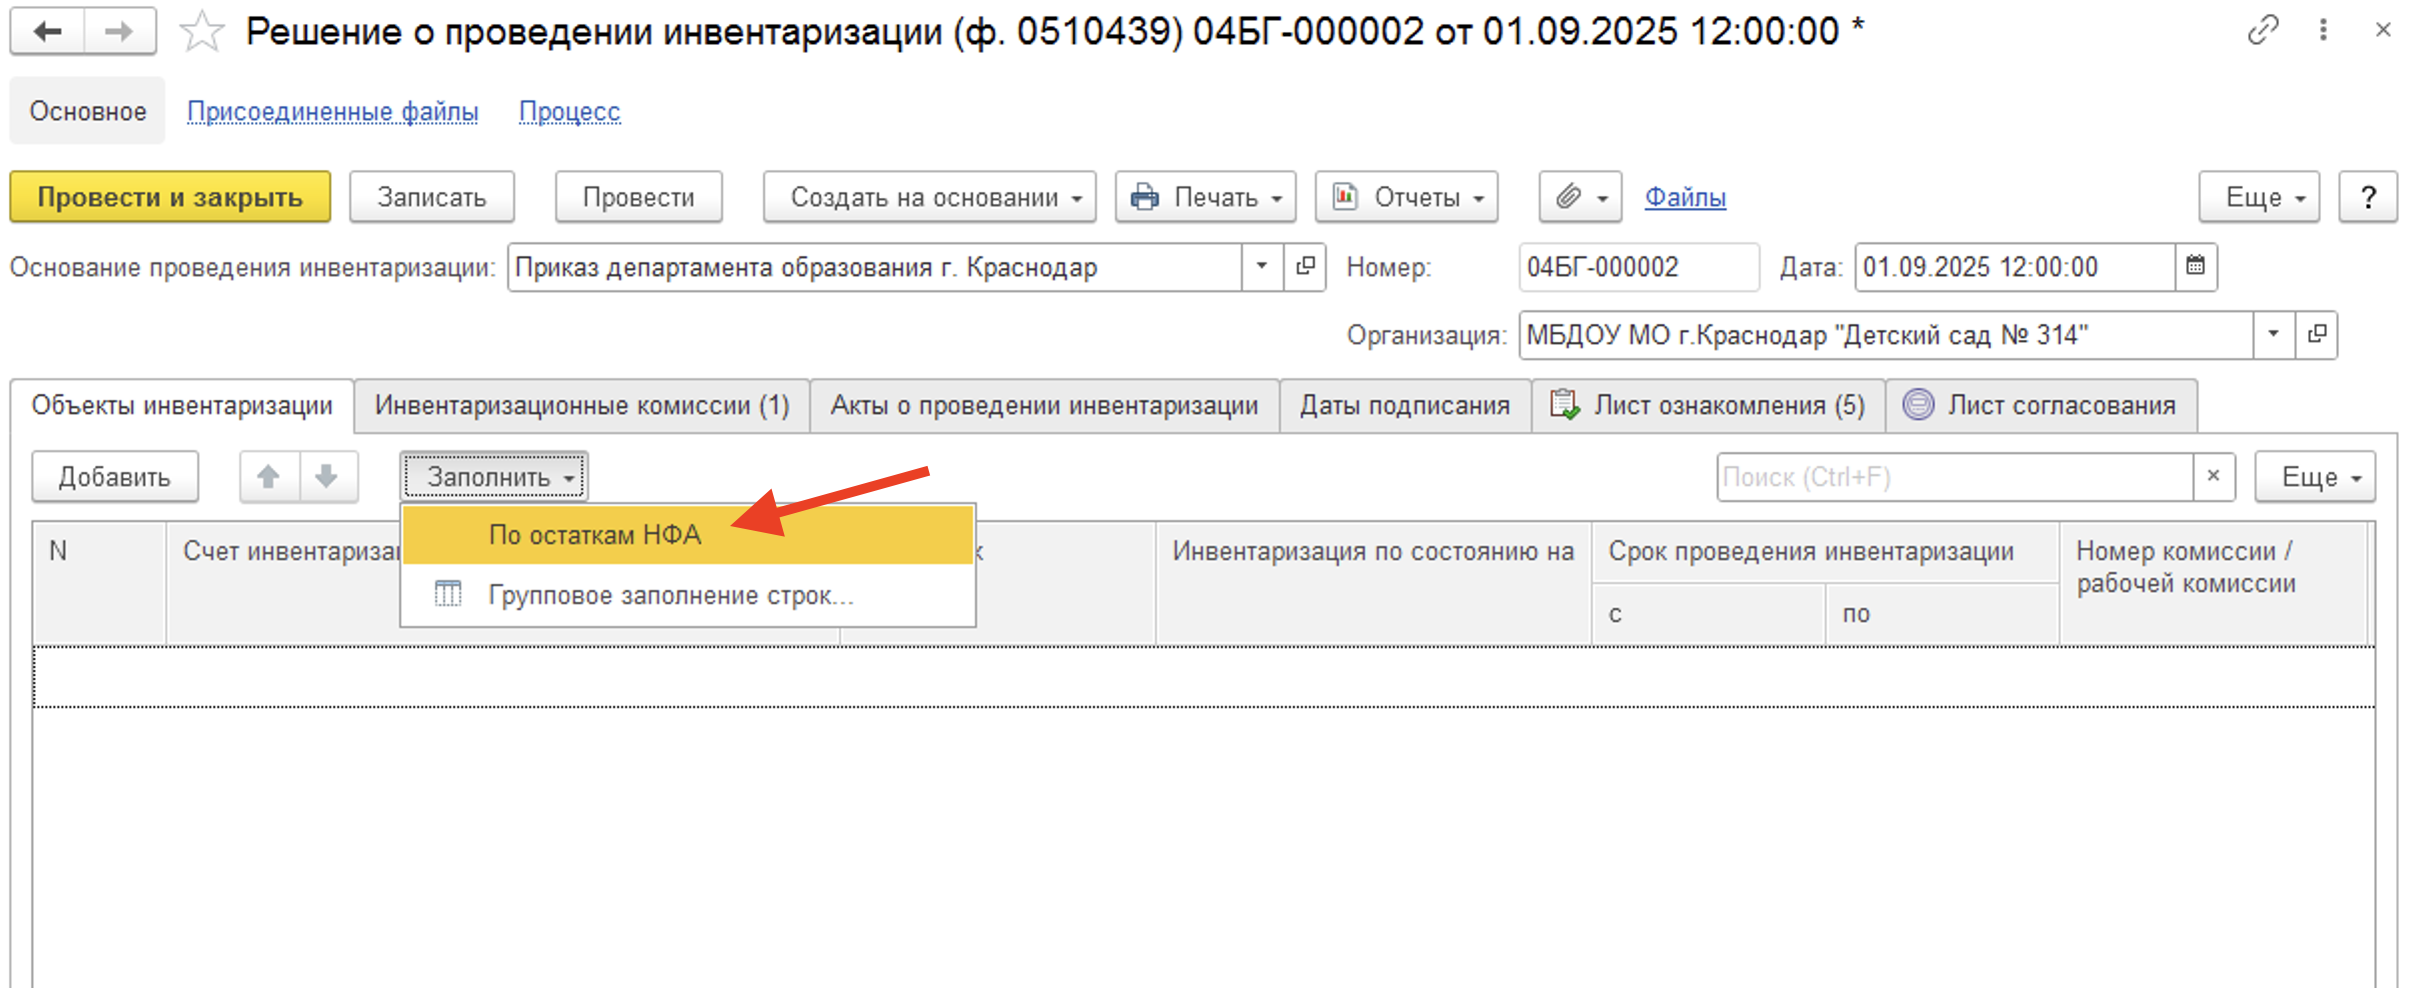
Task: Open the three-dot options menu
Action: tap(2323, 30)
